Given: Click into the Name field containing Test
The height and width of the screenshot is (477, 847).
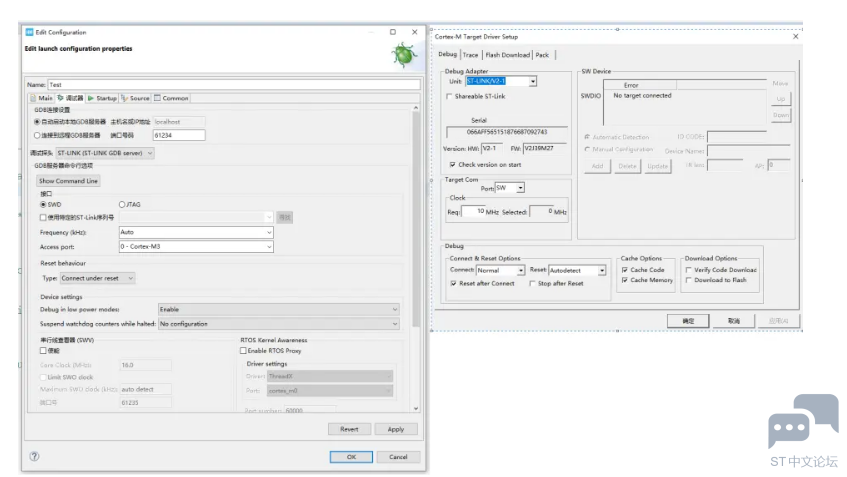Looking at the screenshot, I should coord(234,85).
